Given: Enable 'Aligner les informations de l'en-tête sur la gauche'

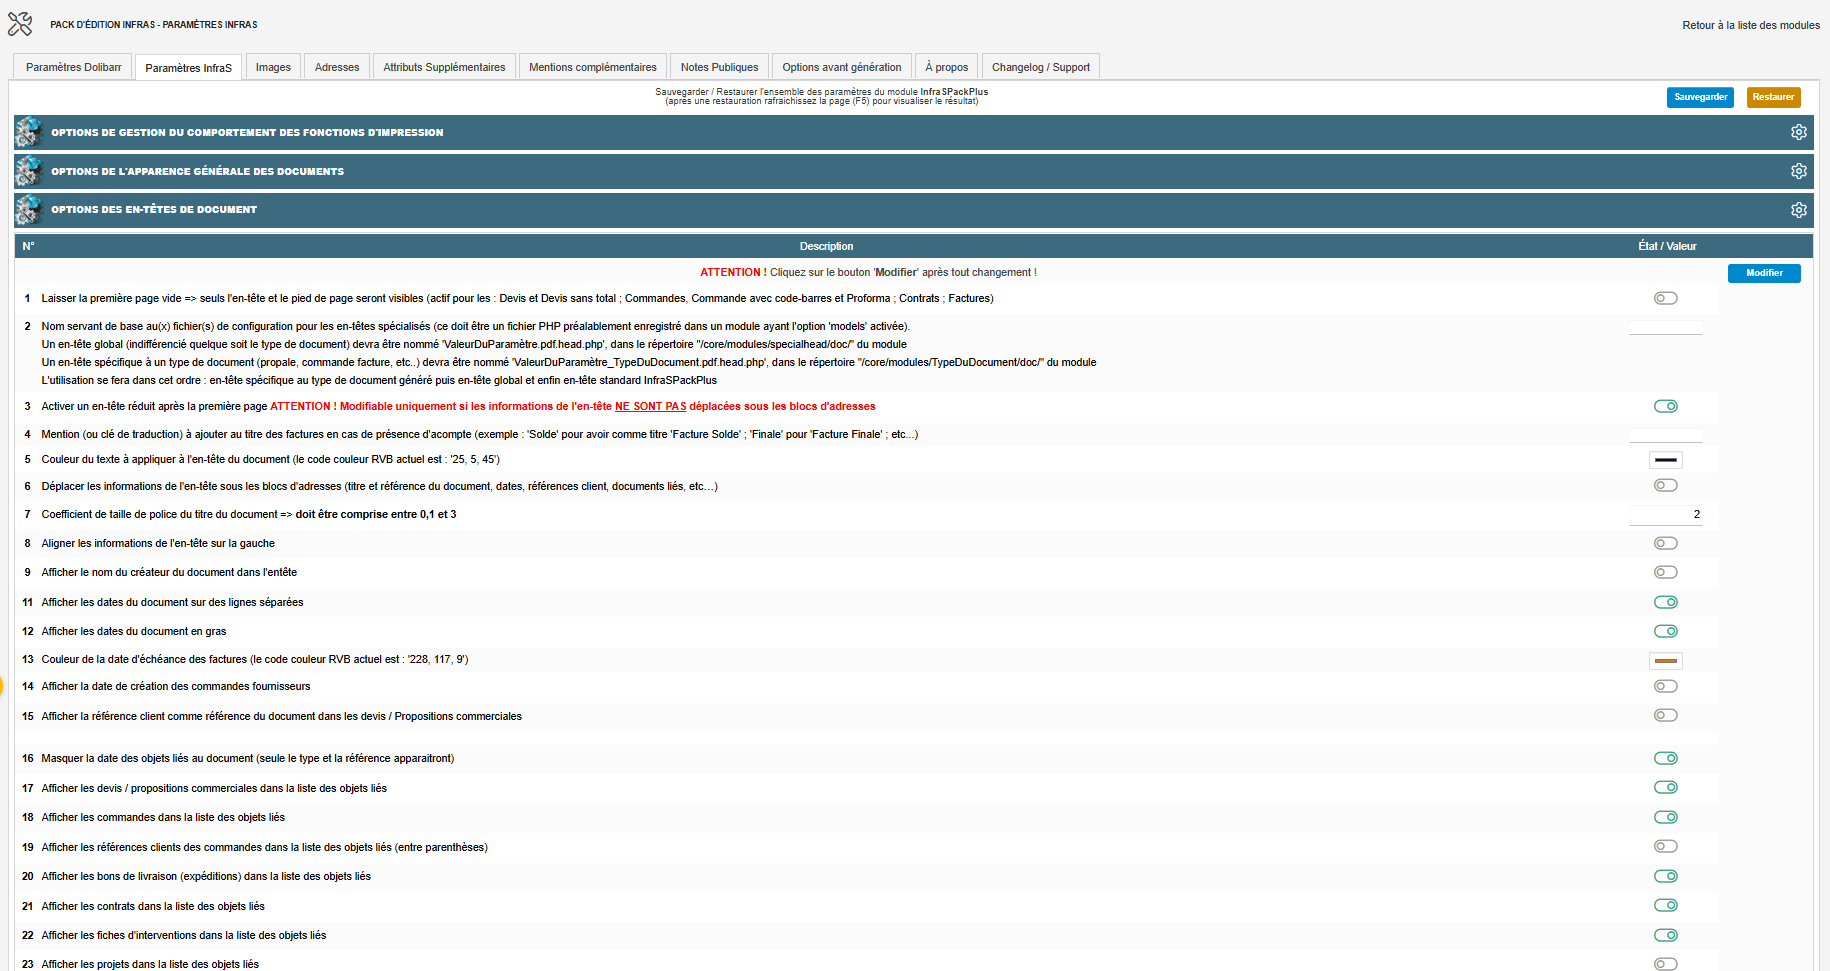Looking at the screenshot, I should (1665, 543).
